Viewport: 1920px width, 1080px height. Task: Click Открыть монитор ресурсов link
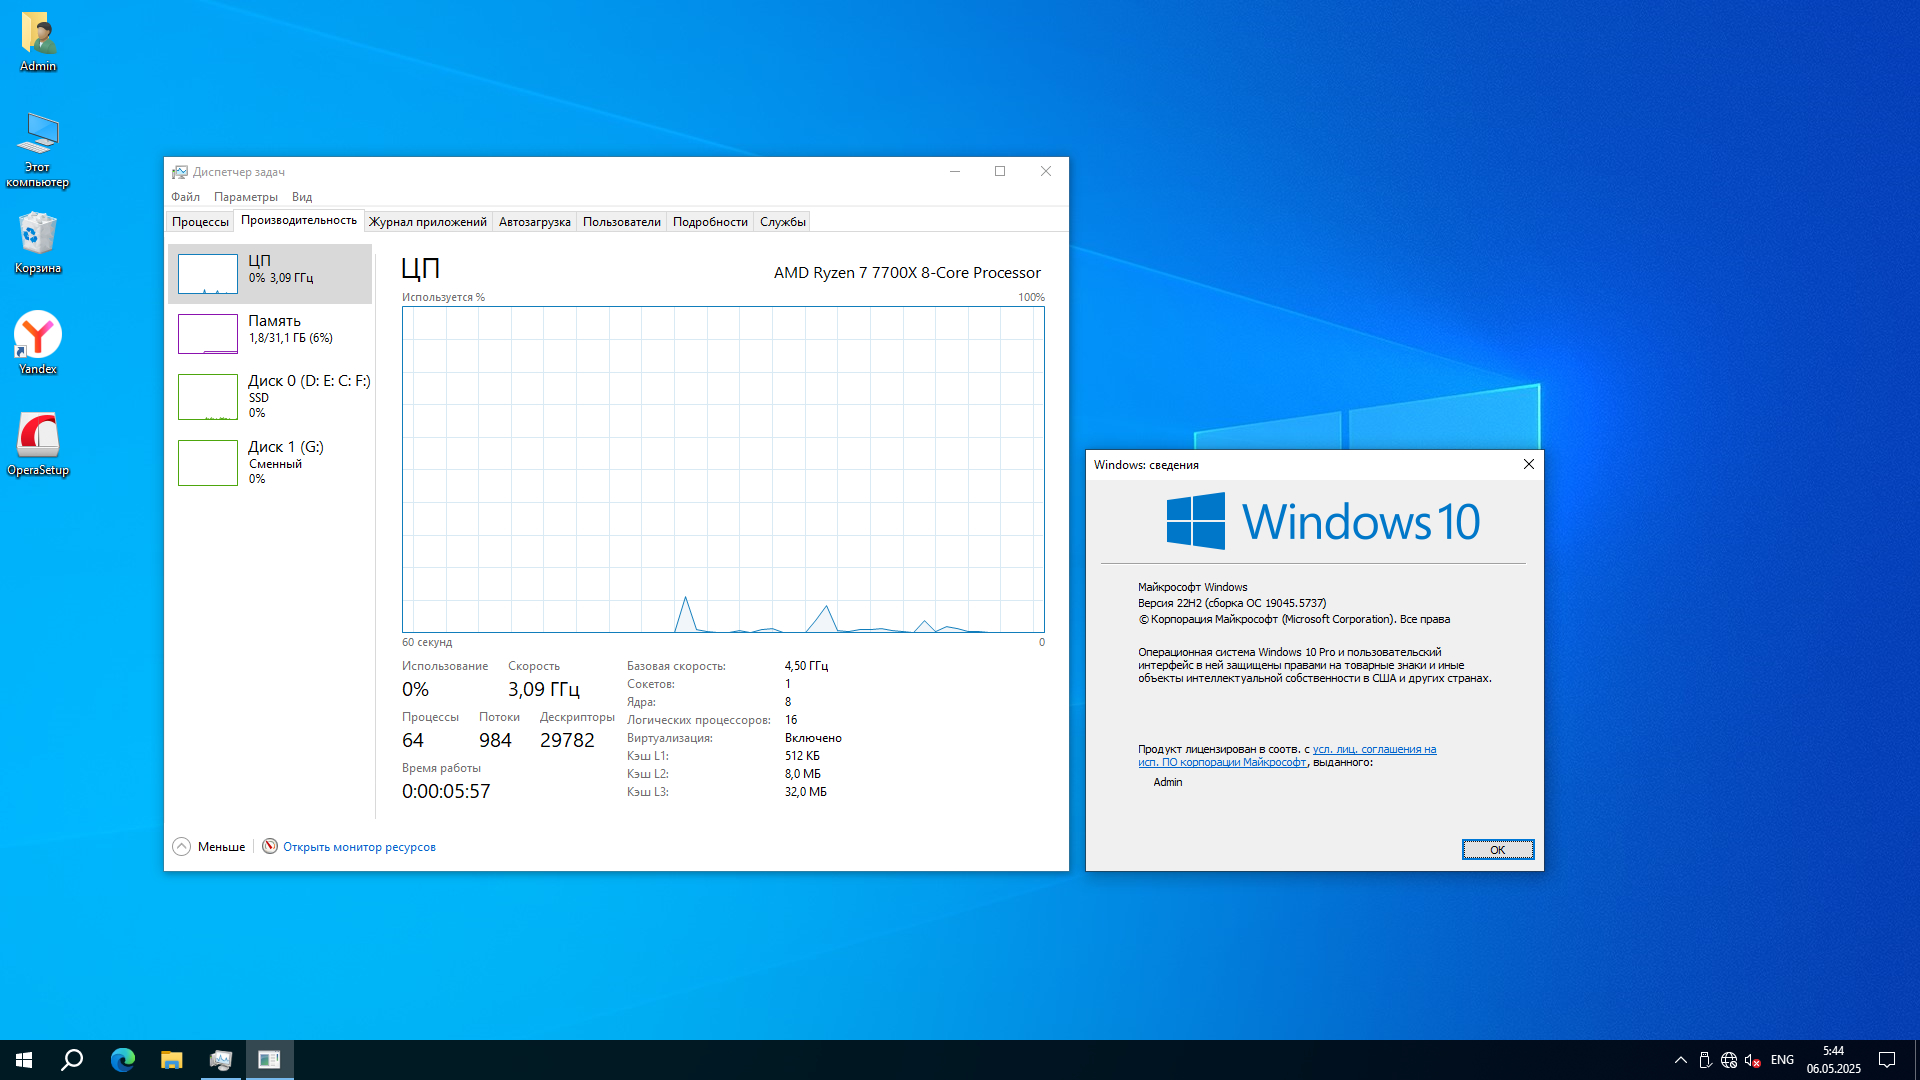(x=359, y=847)
